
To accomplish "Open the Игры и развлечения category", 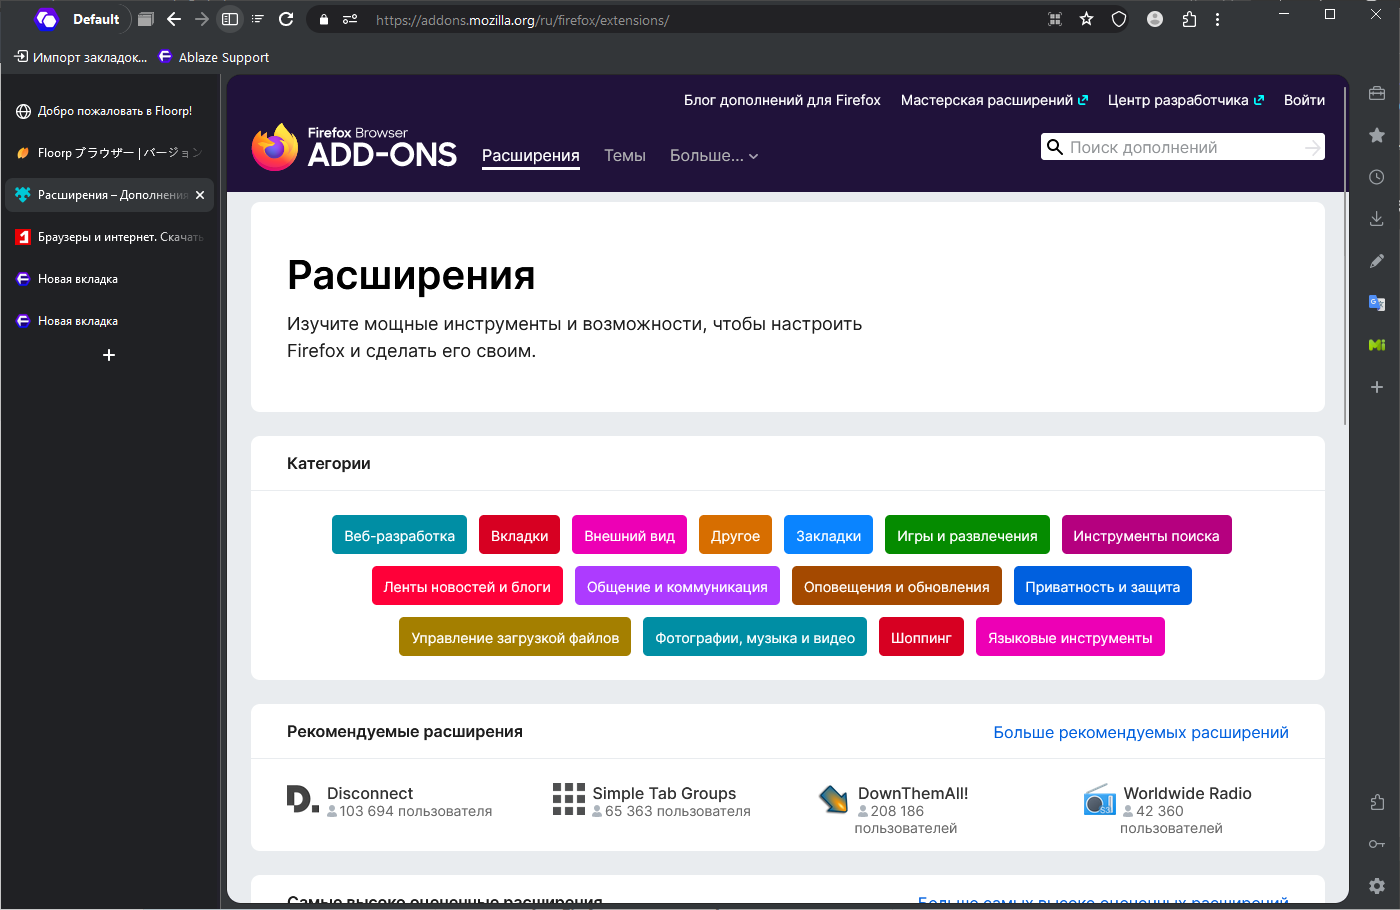I will 967,535.
